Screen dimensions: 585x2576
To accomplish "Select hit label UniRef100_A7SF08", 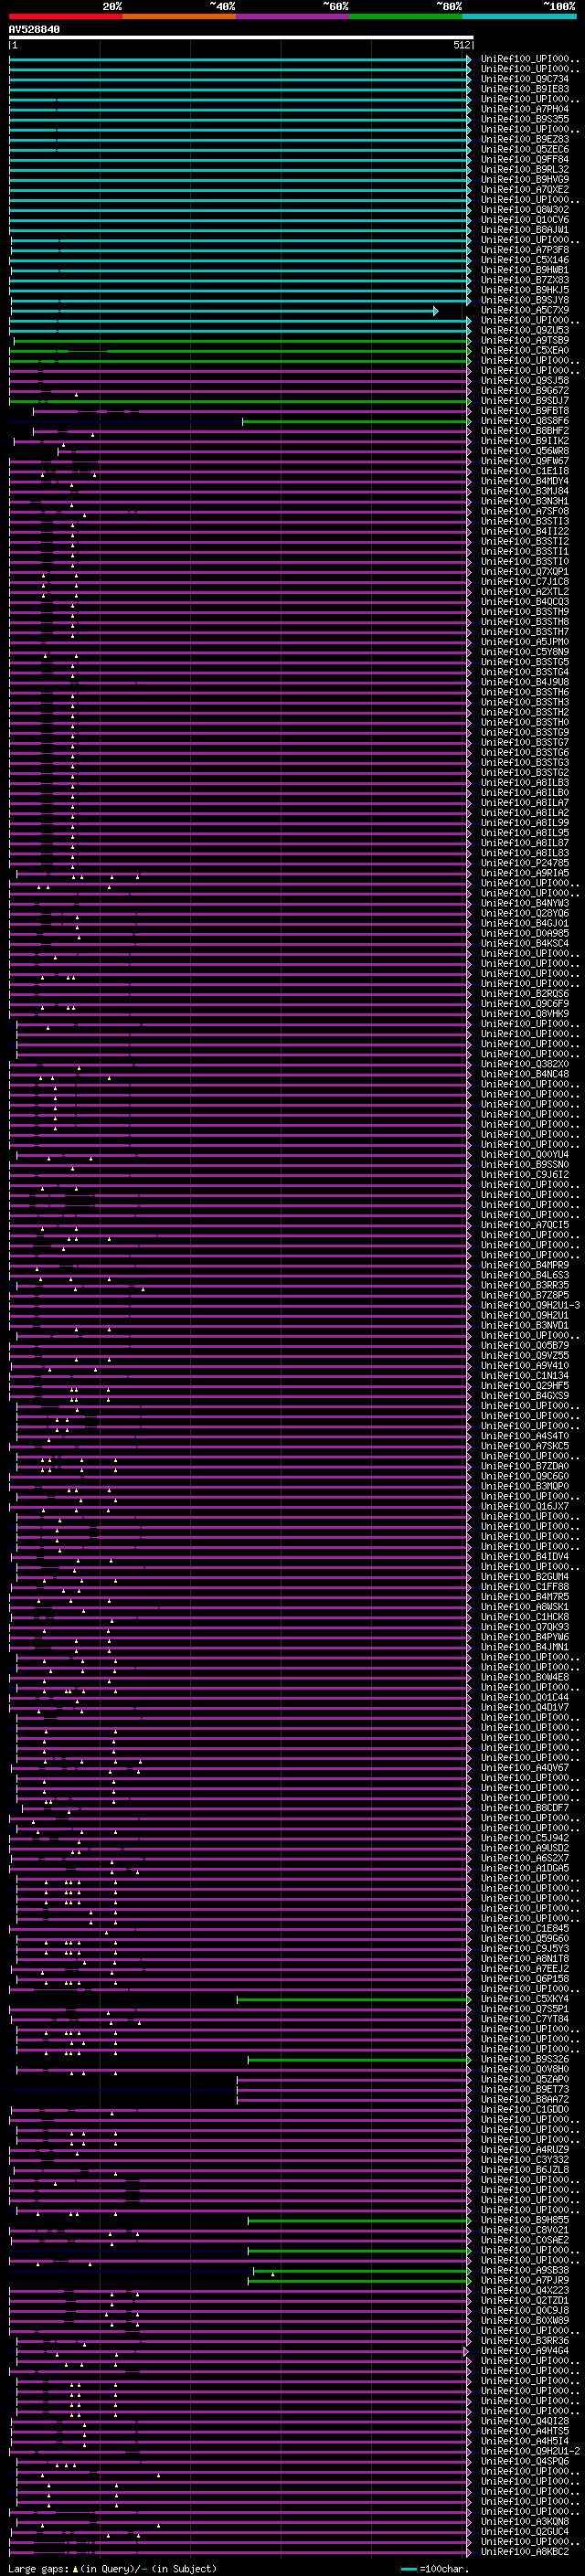I will pos(524,511).
